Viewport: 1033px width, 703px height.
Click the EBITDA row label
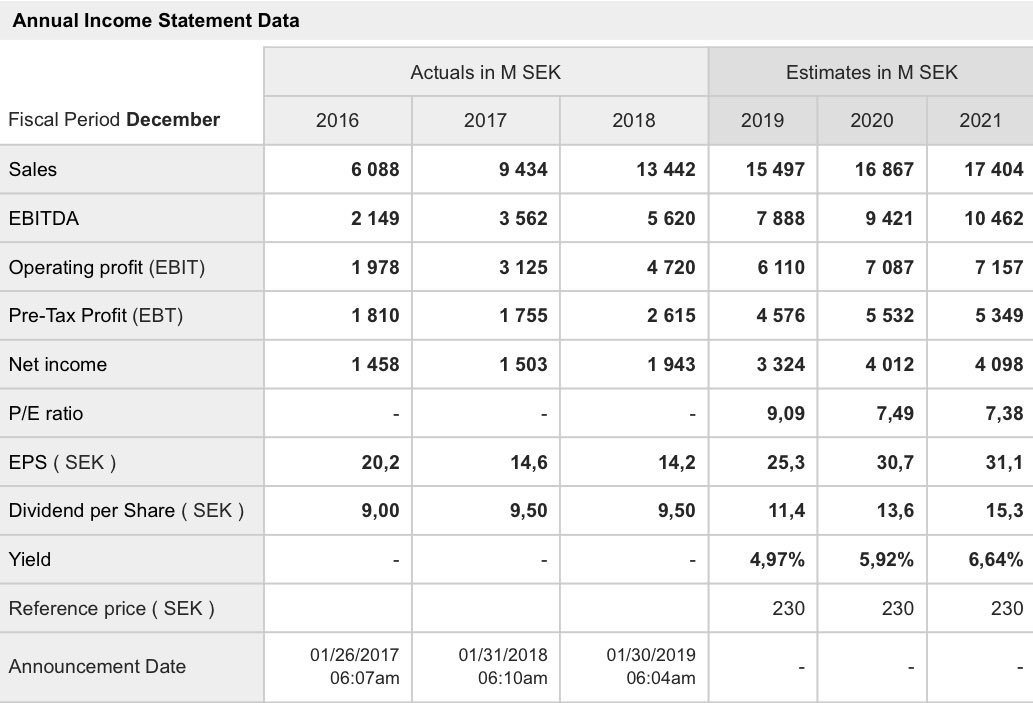[x=43, y=218]
